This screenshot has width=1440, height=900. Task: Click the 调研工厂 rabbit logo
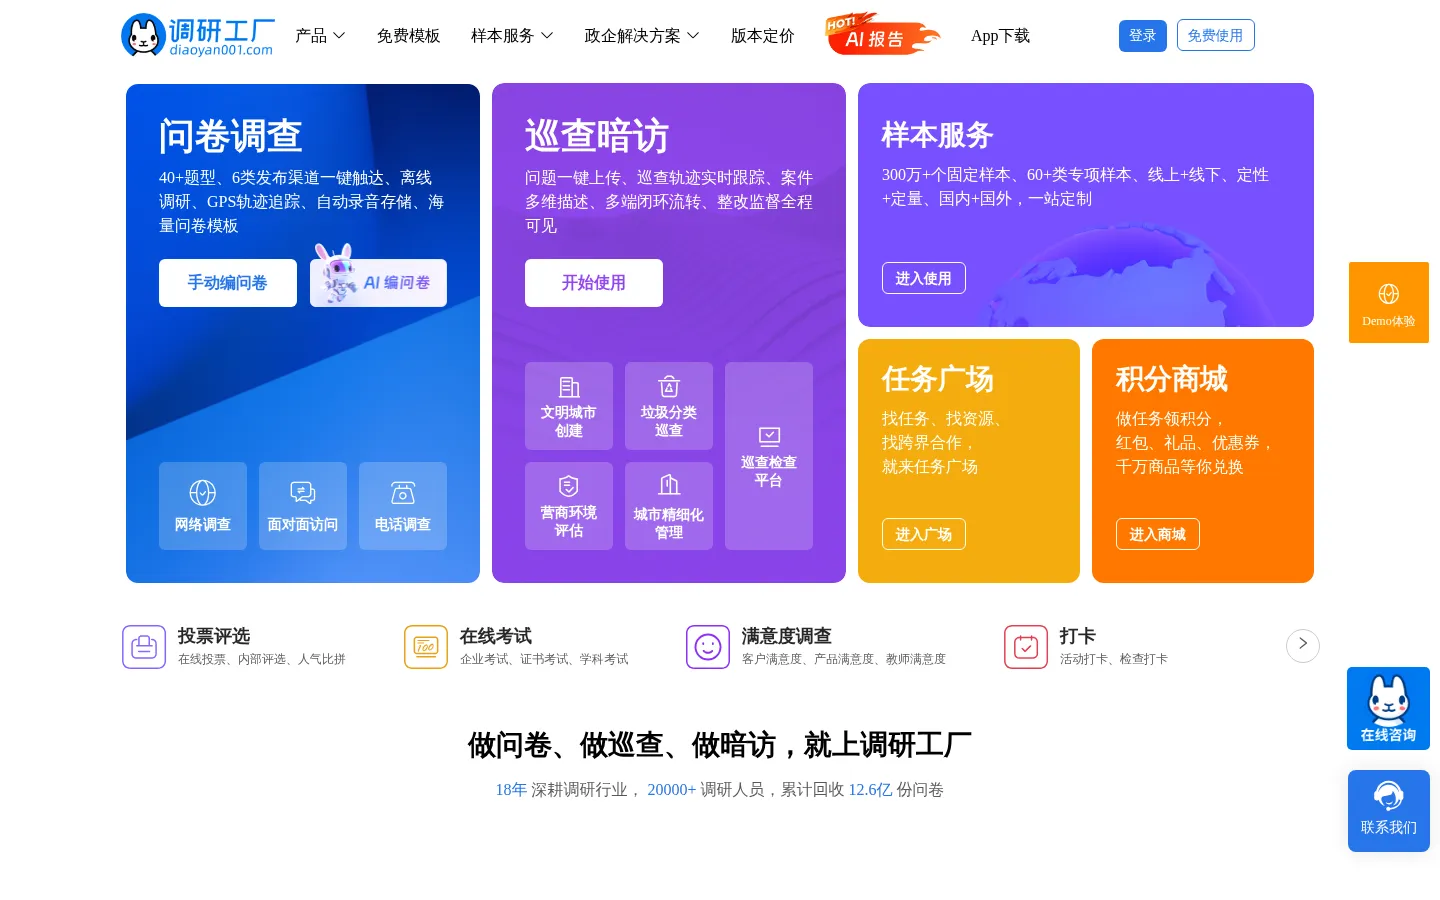click(x=197, y=36)
